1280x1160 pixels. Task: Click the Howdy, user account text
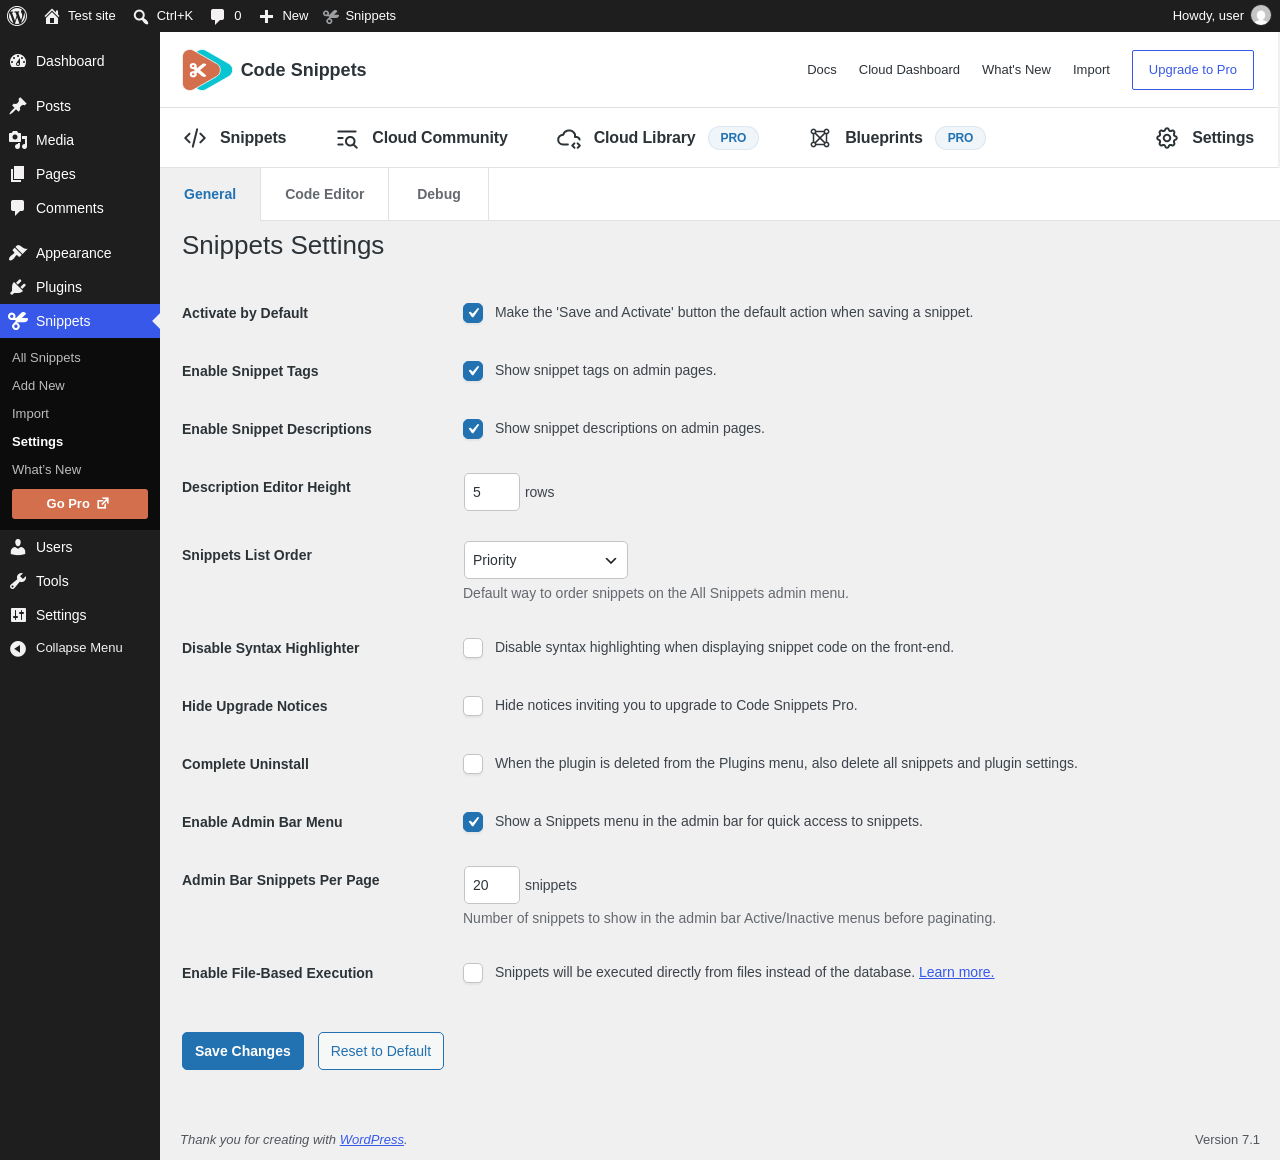point(1208,16)
